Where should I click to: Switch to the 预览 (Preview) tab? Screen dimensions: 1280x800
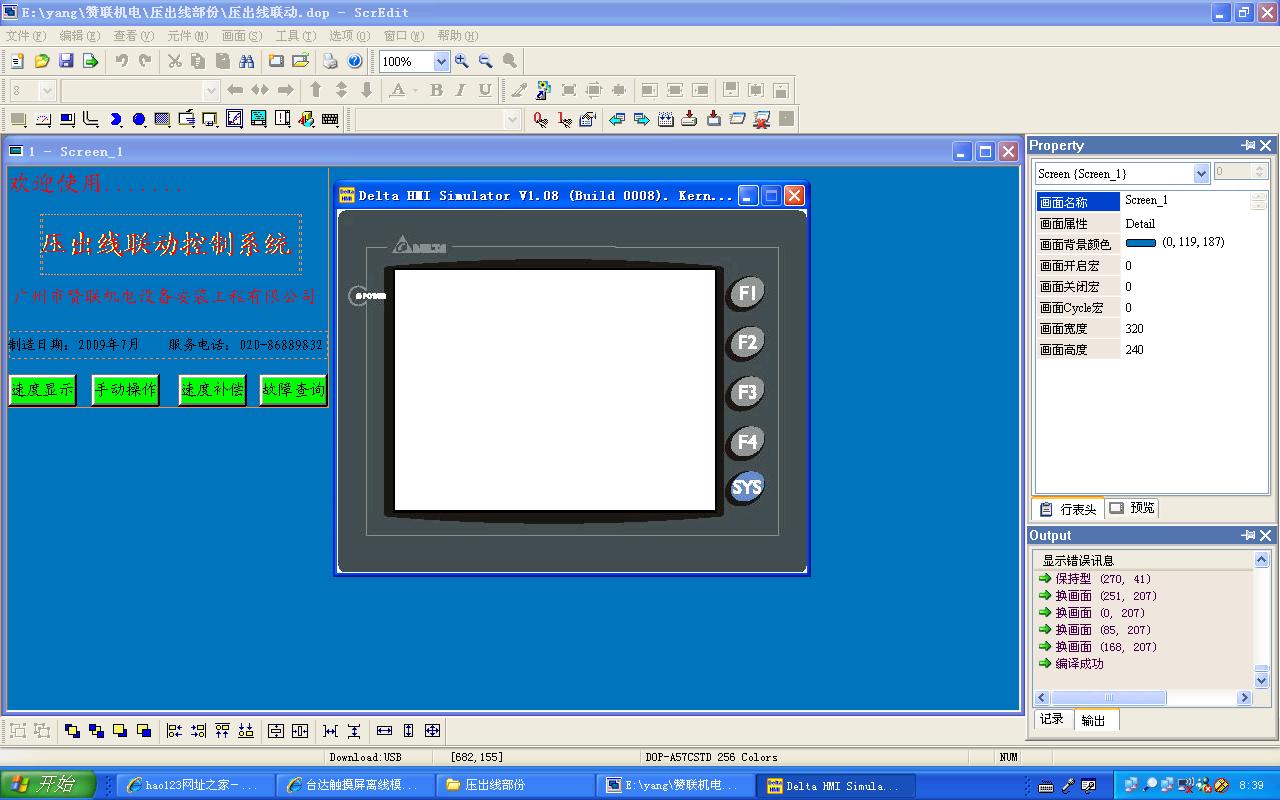point(1132,508)
